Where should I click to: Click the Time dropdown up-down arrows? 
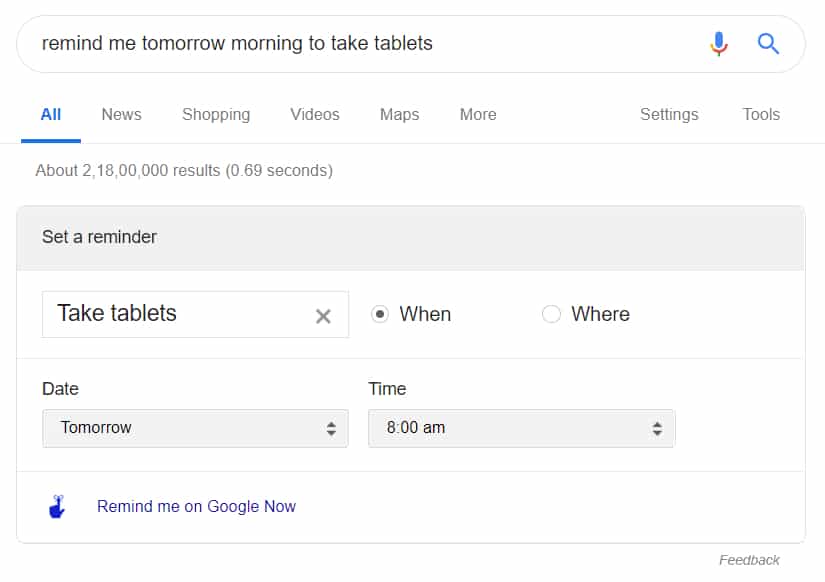coord(657,428)
